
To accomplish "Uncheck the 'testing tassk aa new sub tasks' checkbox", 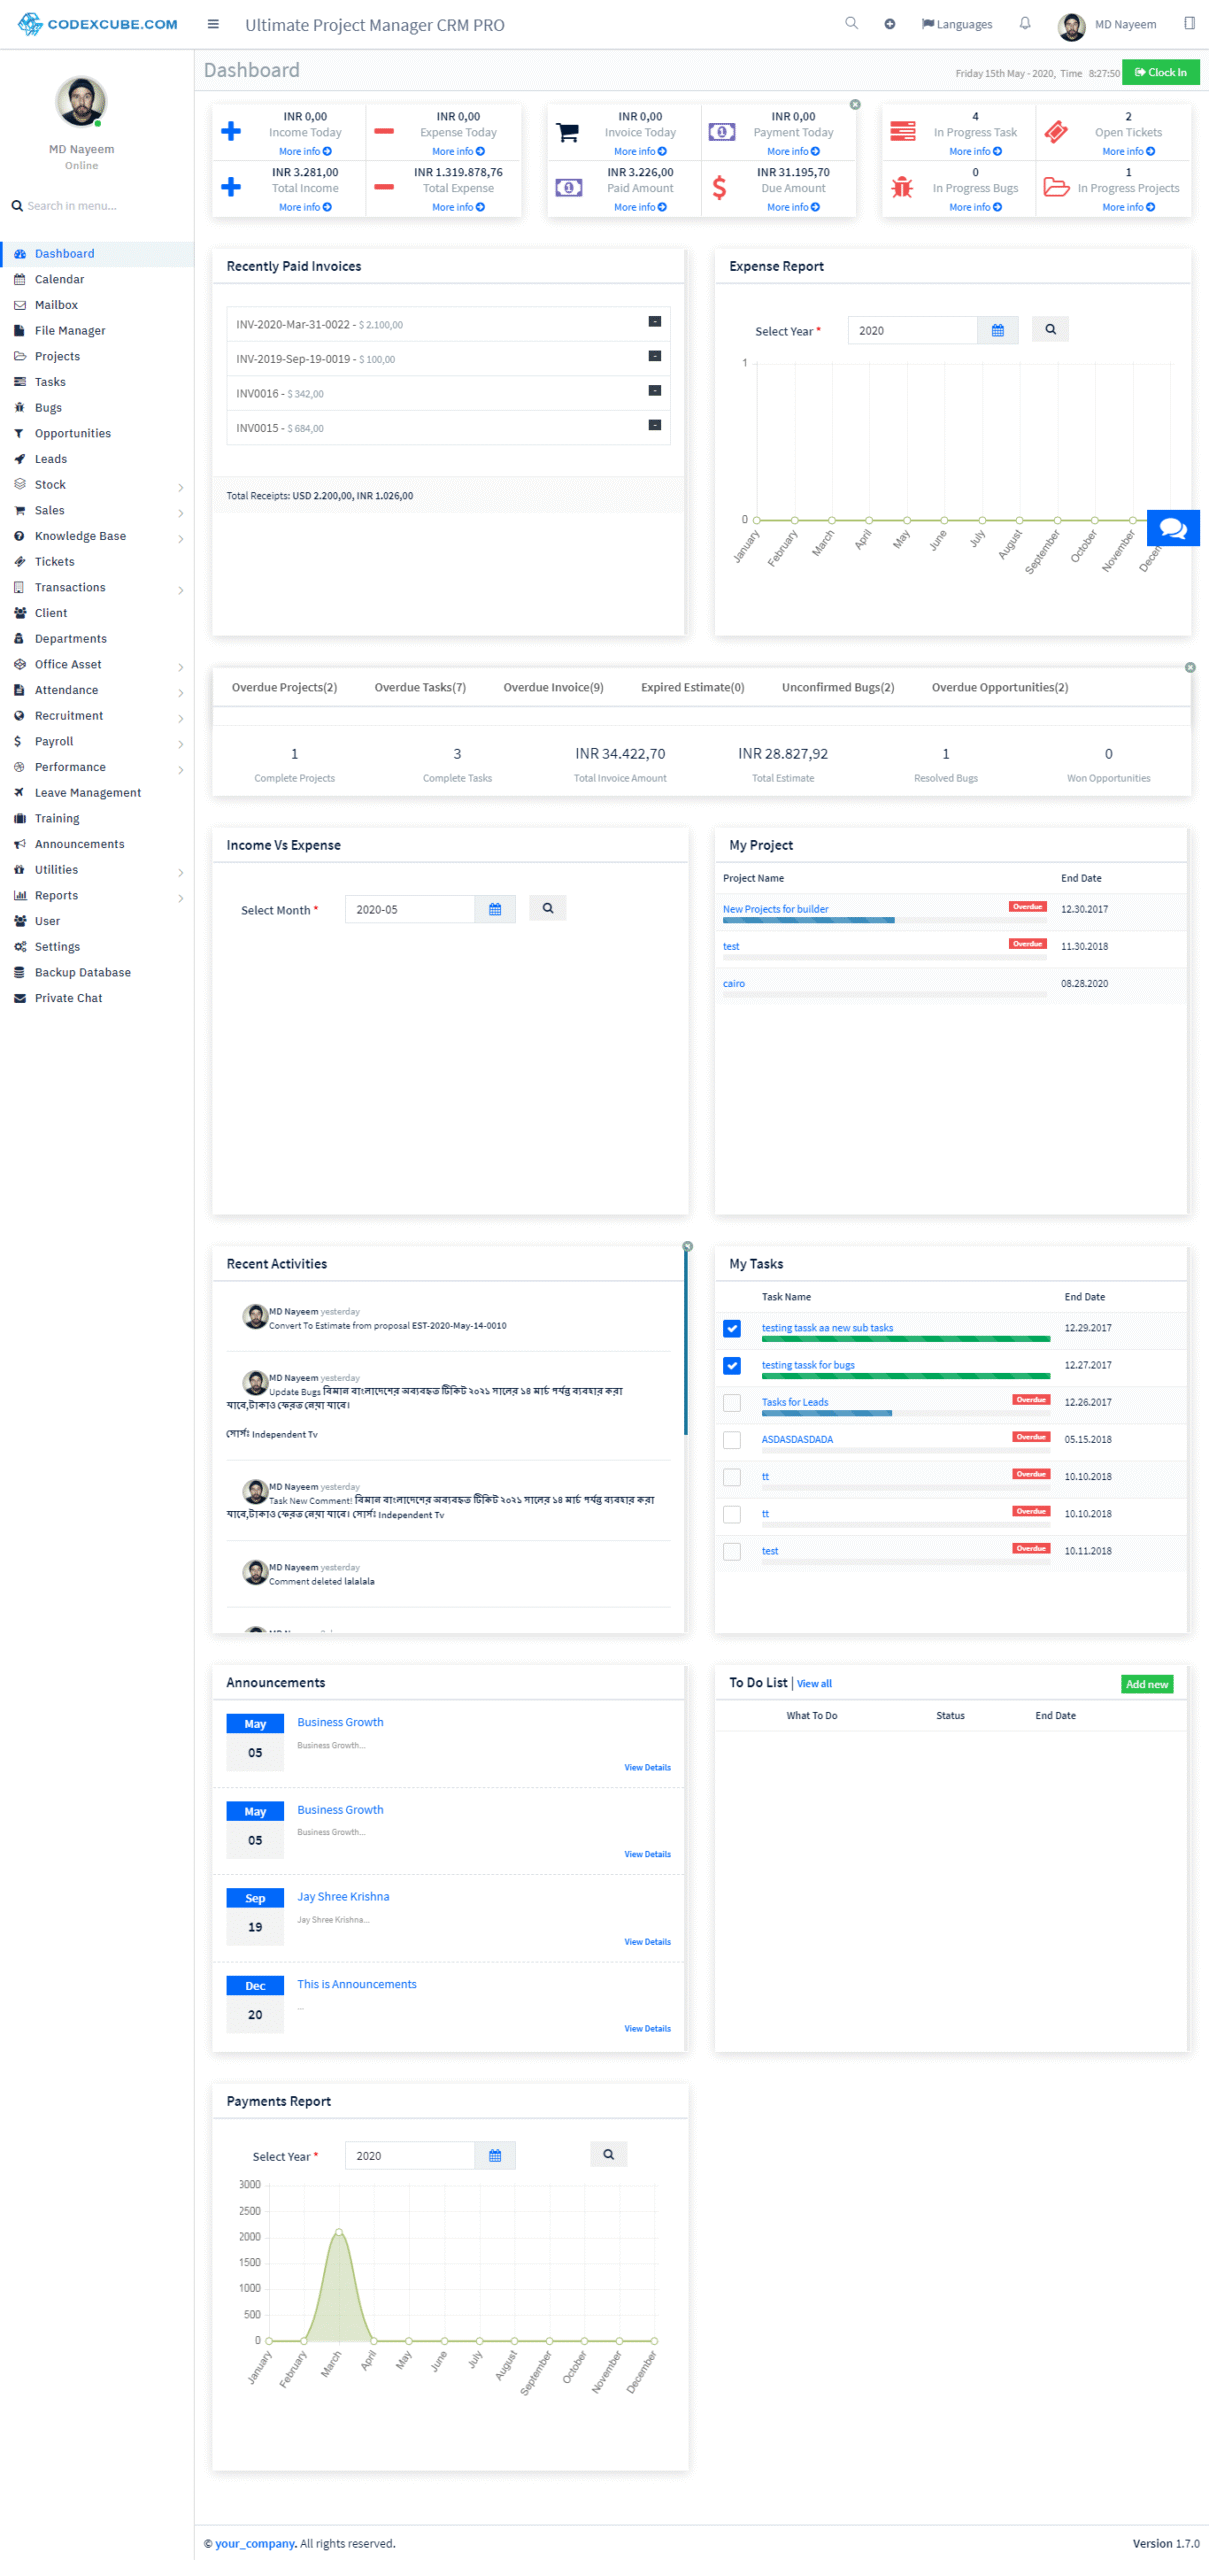I will (x=732, y=1328).
